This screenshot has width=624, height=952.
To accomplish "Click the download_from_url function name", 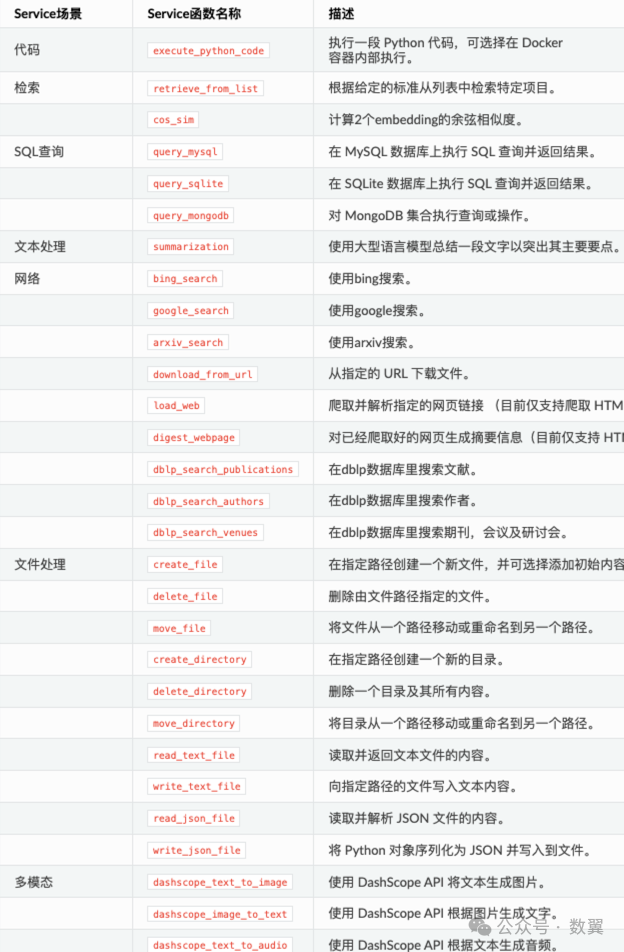I will pos(202,374).
